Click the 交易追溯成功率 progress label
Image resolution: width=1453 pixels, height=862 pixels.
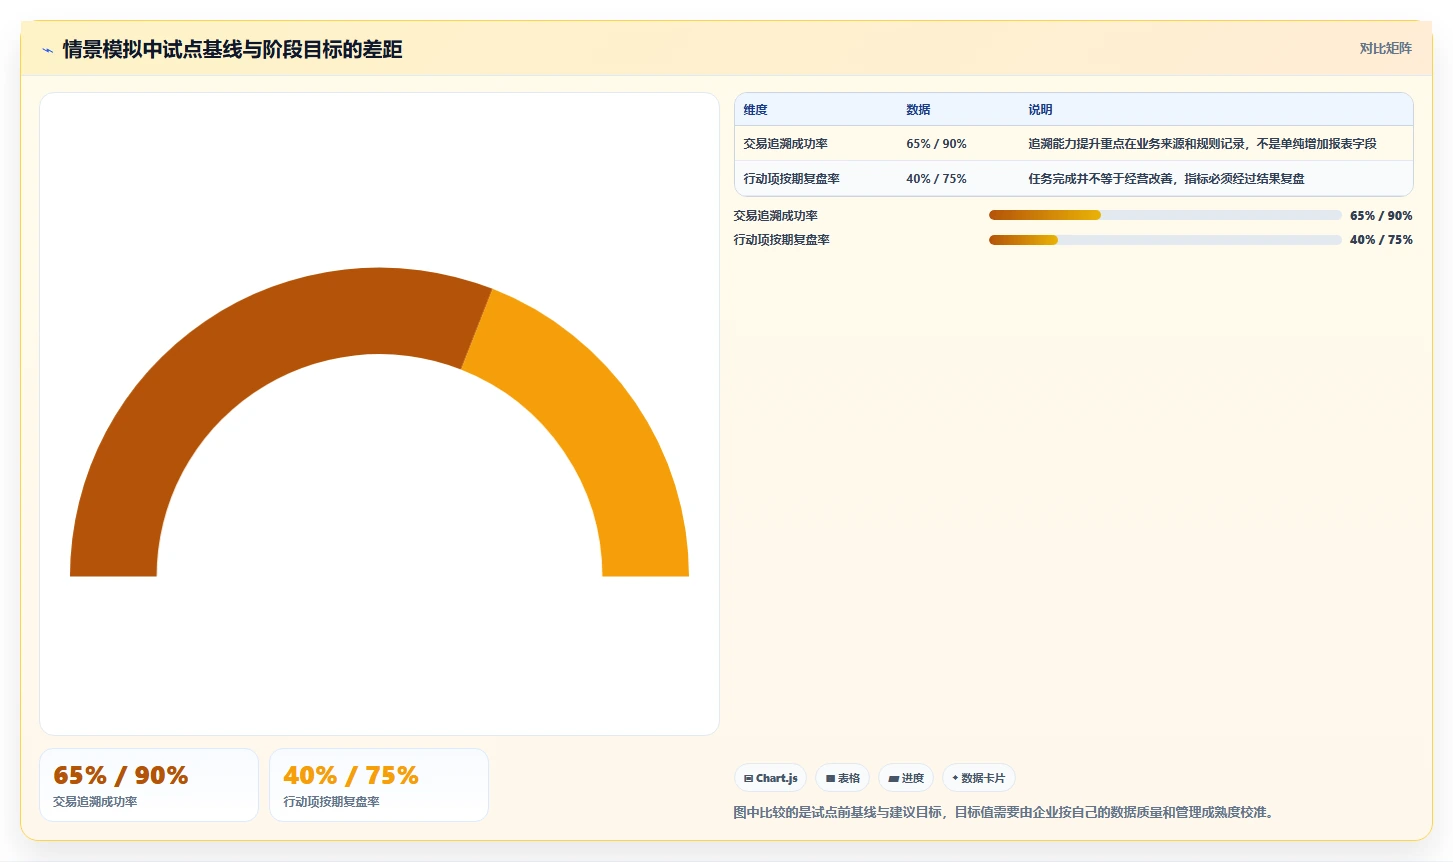click(x=775, y=216)
